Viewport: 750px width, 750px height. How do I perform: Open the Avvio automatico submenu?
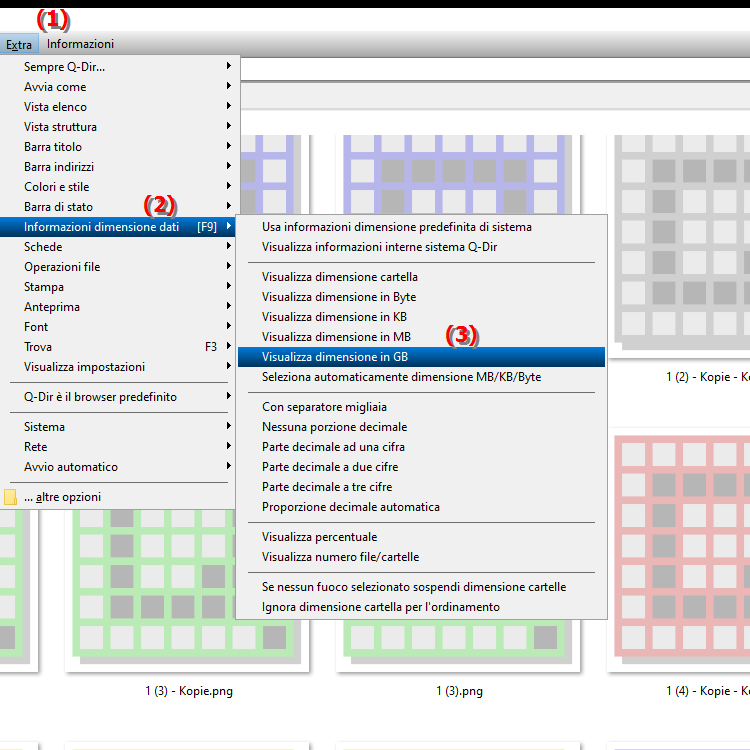pyautogui.click(x=117, y=467)
